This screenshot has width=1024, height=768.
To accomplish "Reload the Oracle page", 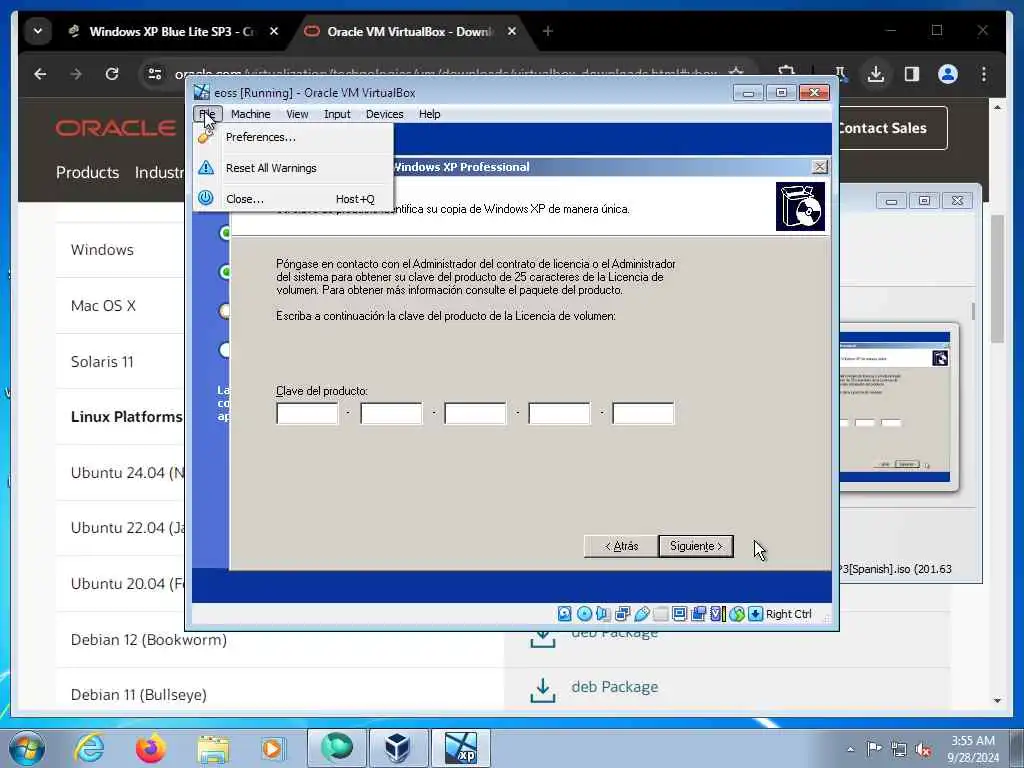I will (112, 74).
